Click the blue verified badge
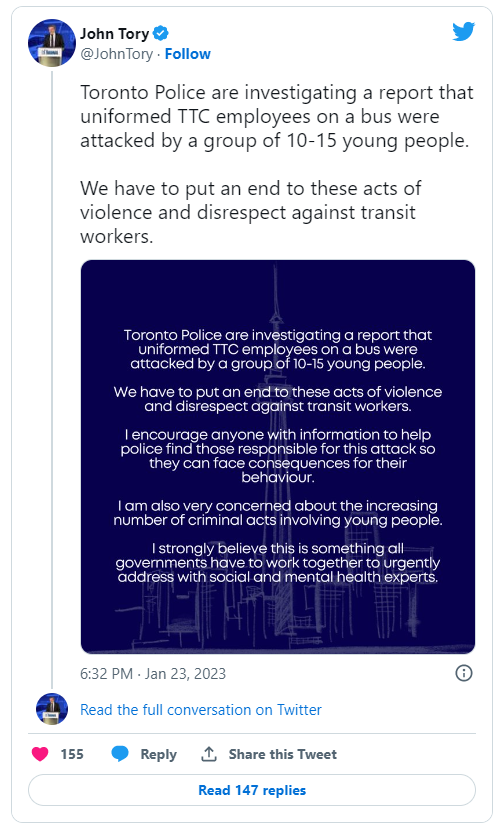The width and height of the screenshot is (499, 832). point(161,33)
